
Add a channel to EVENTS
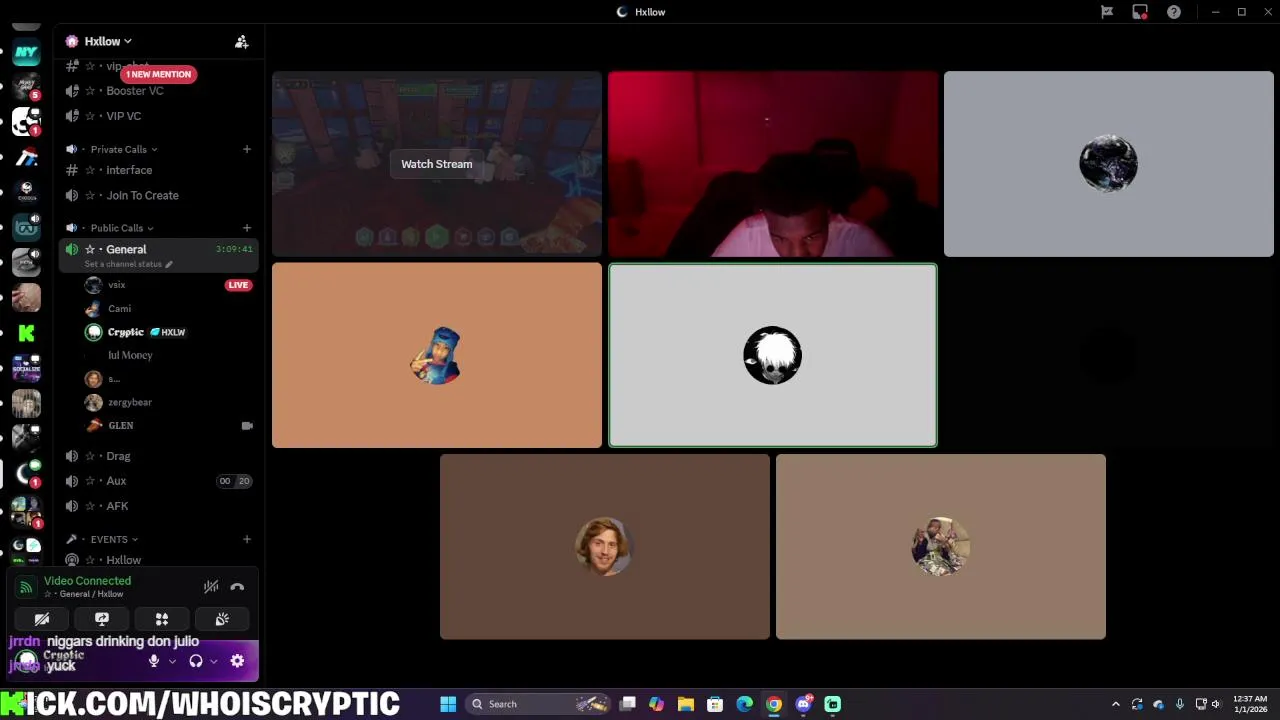[x=246, y=539]
